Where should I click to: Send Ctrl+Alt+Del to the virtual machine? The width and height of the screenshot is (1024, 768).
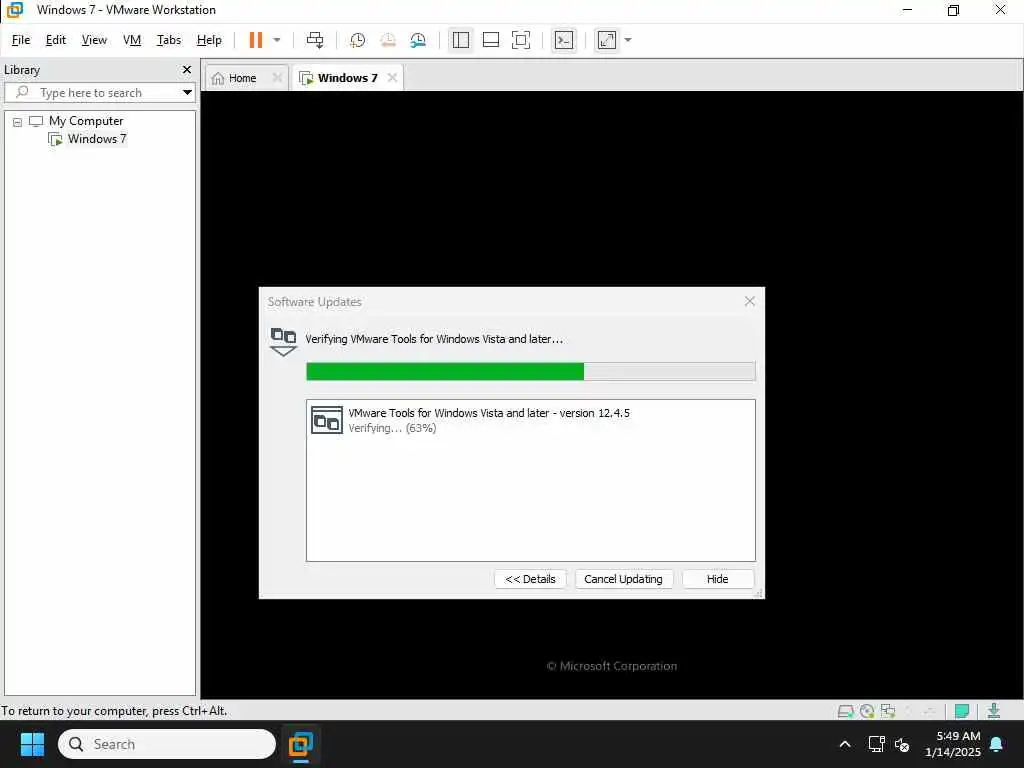pyautogui.click(x=315, y=40)
